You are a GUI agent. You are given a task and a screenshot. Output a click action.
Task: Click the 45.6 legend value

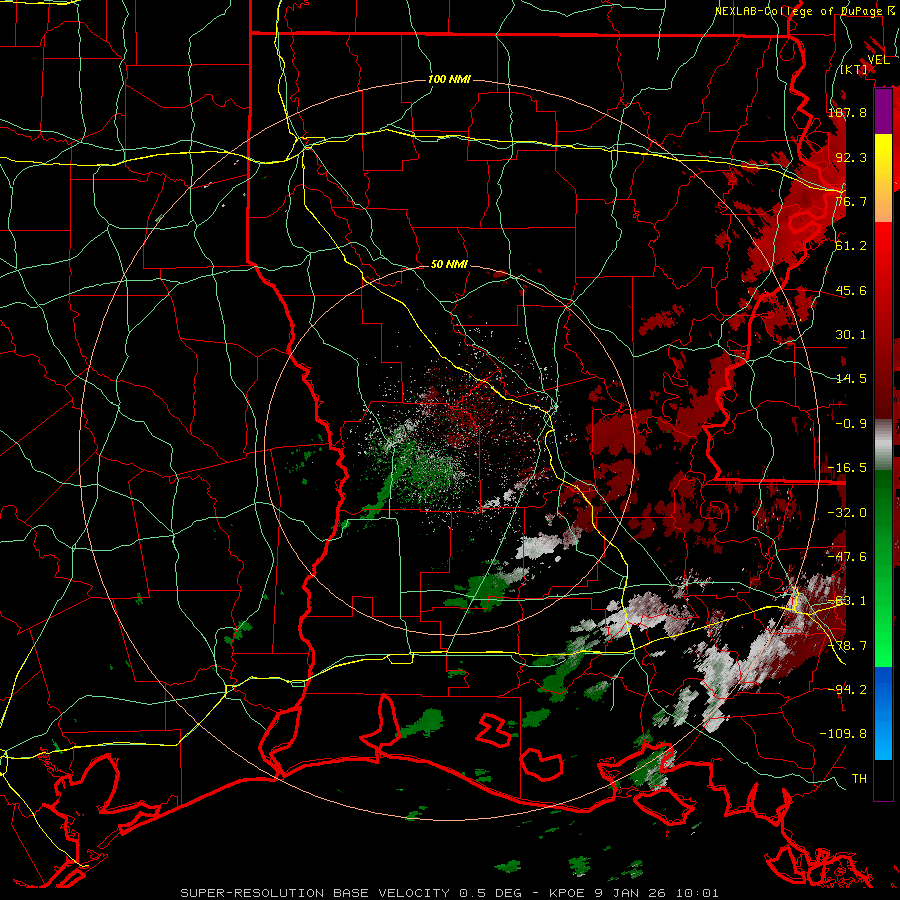[851, 290]
